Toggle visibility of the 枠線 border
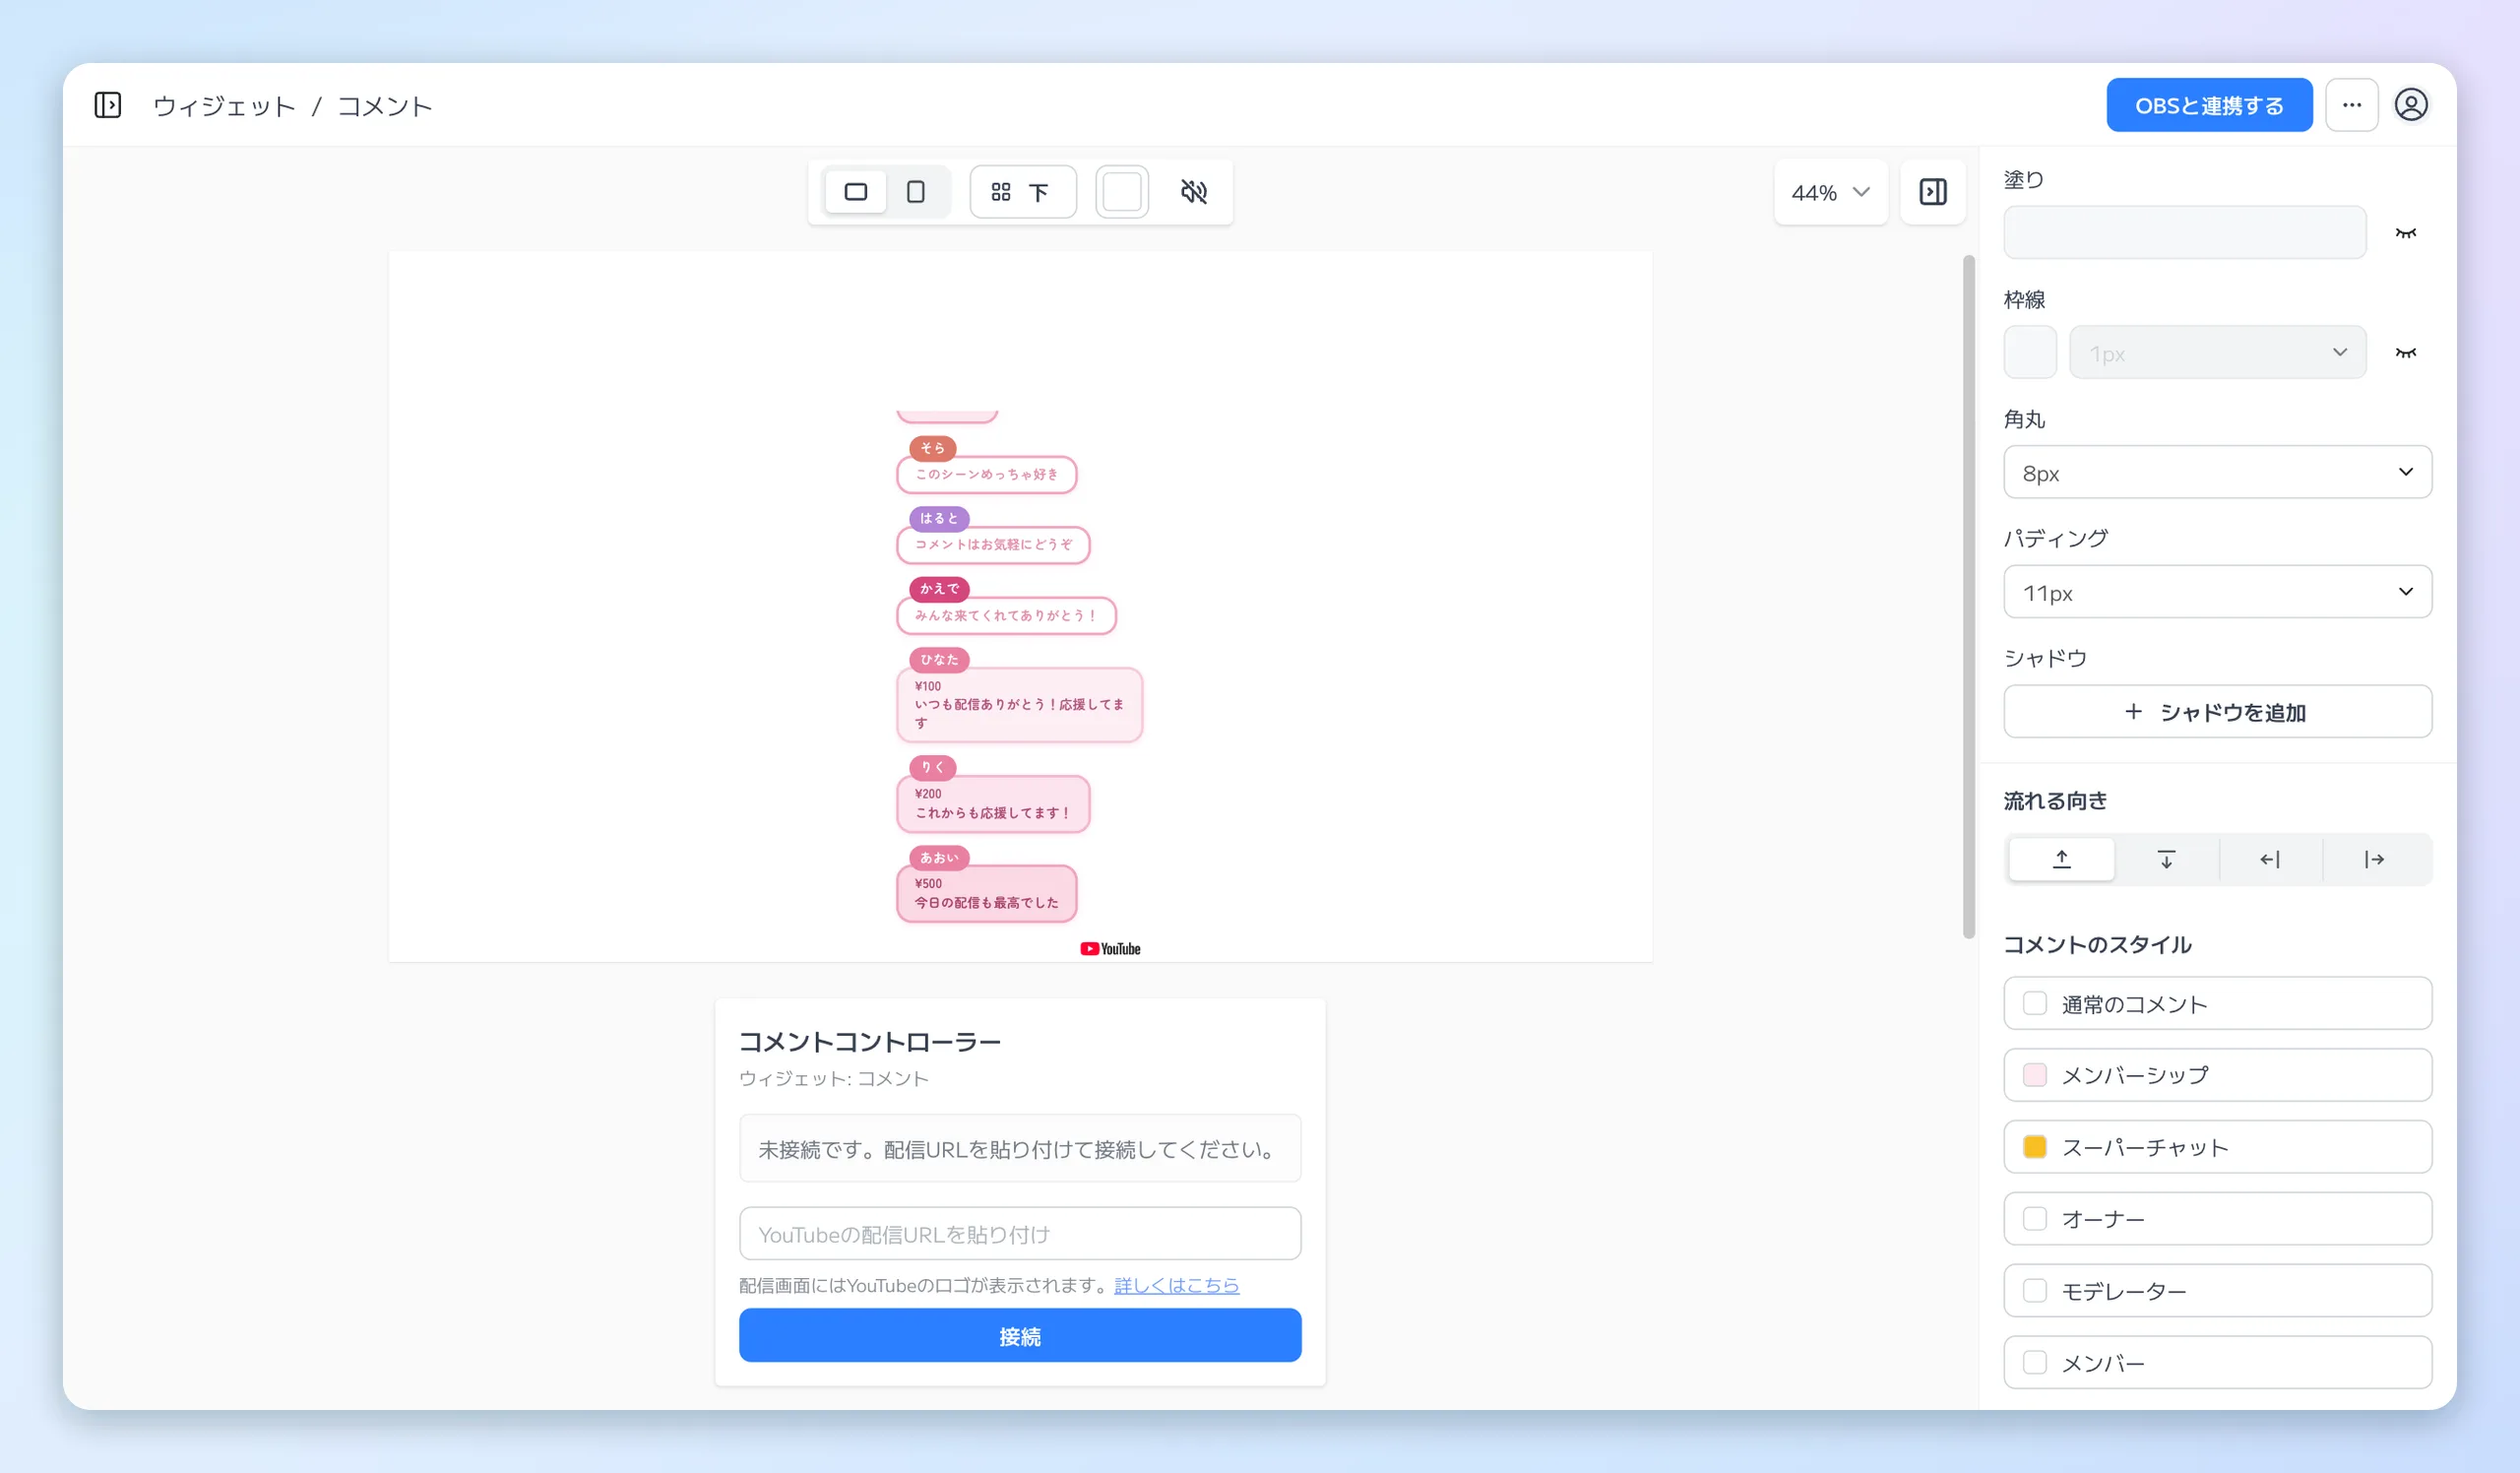 pos(2406,353)
